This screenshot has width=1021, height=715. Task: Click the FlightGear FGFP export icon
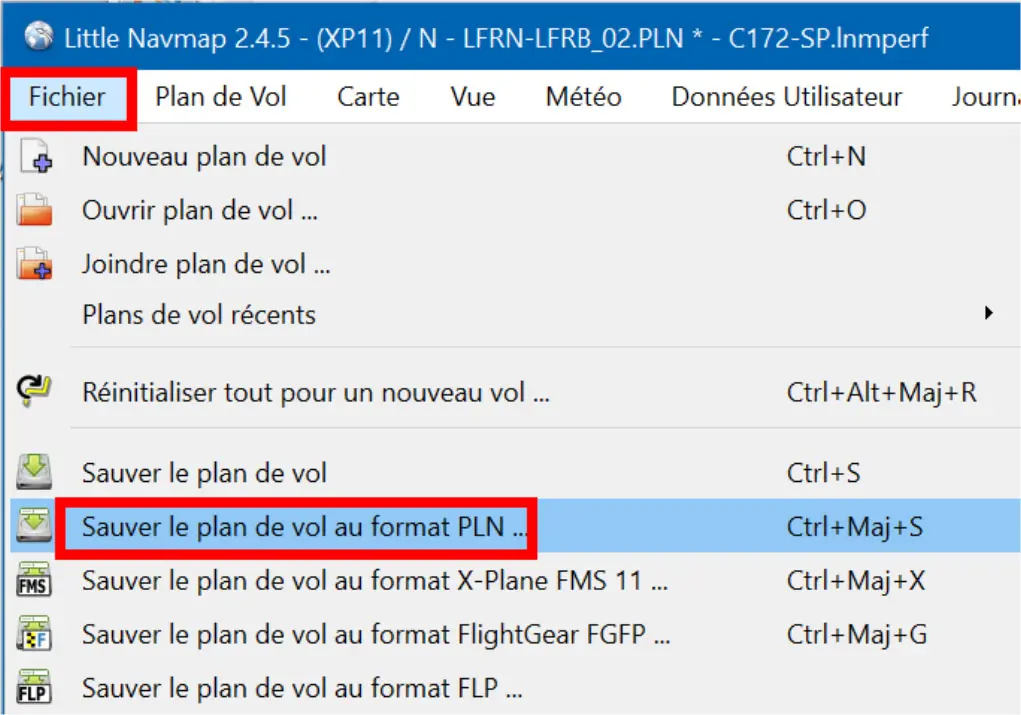[33, 634]
